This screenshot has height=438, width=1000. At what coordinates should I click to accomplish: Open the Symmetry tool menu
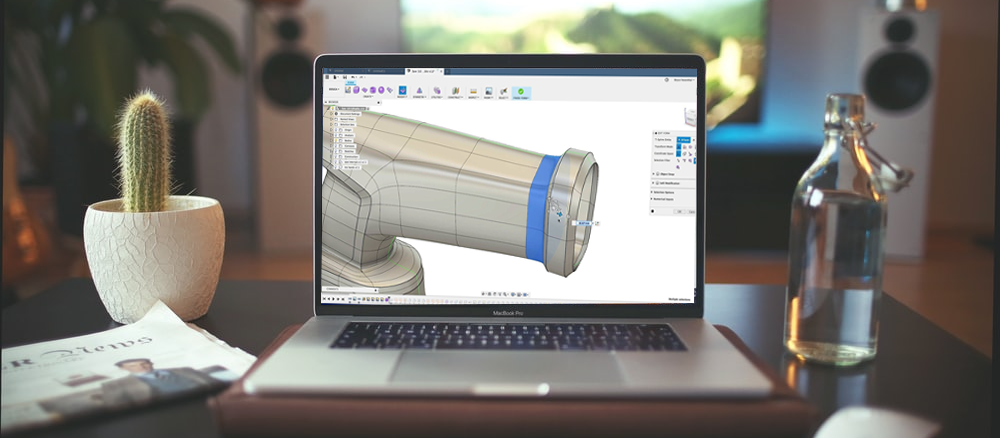tap(419, 92)
